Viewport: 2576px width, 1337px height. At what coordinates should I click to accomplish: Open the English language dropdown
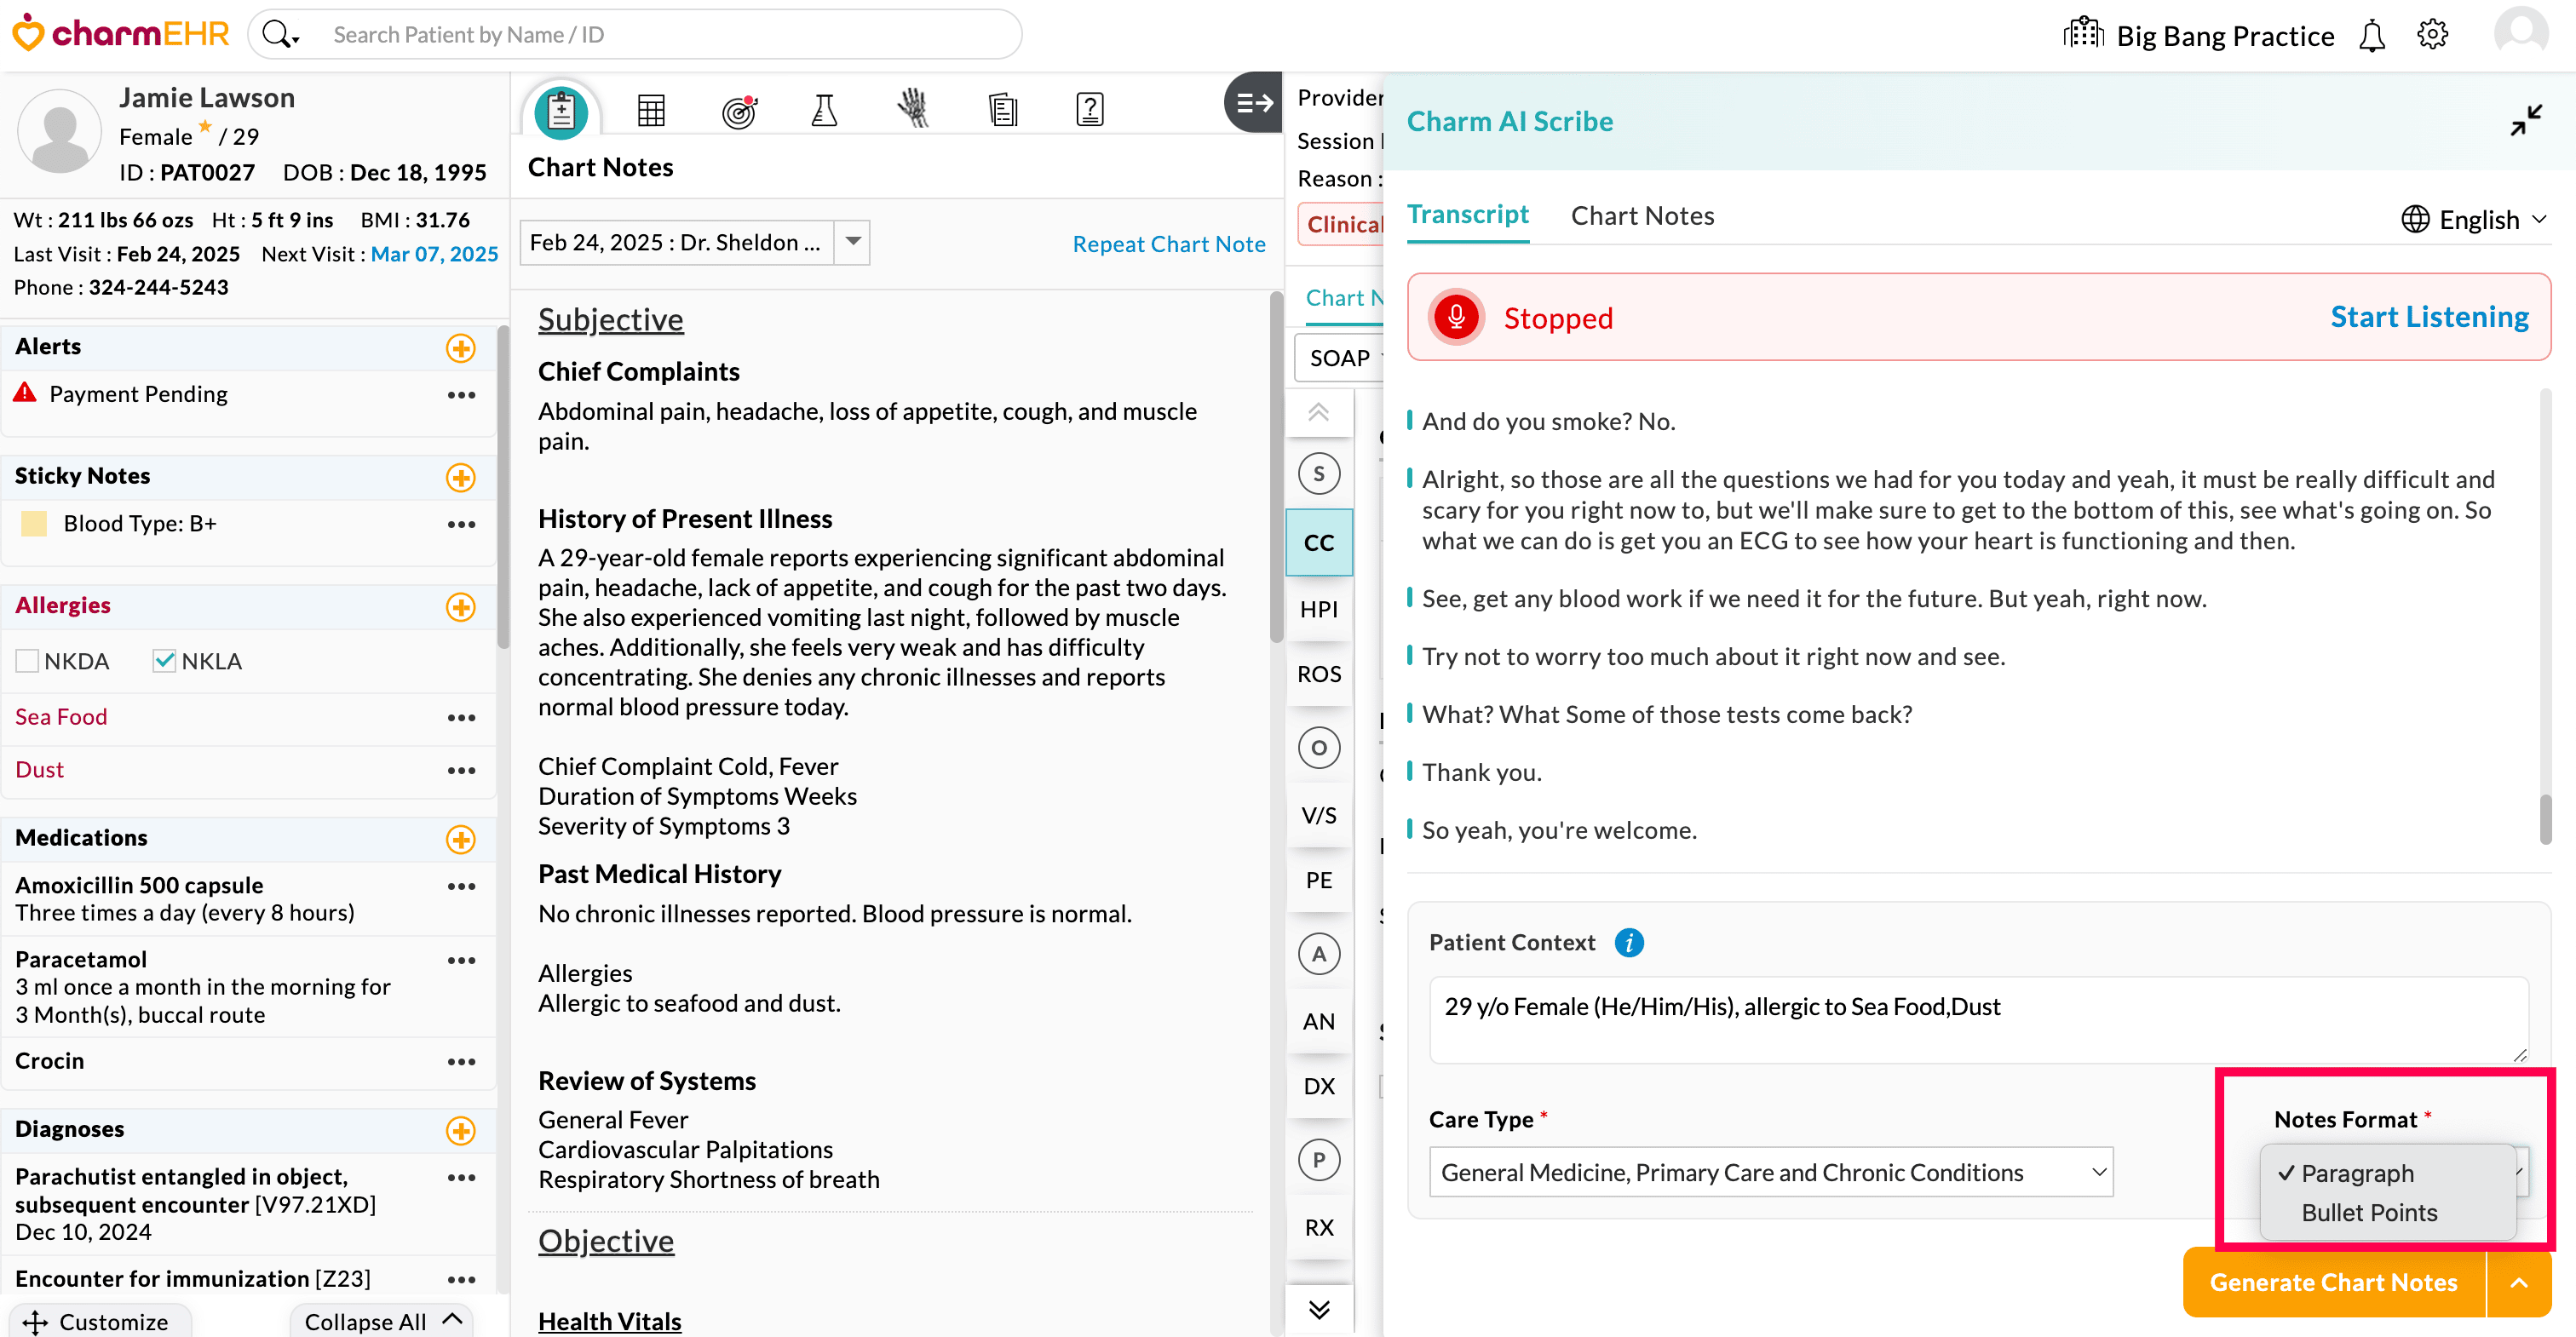pyautogui.click(x=2474, y=218)
